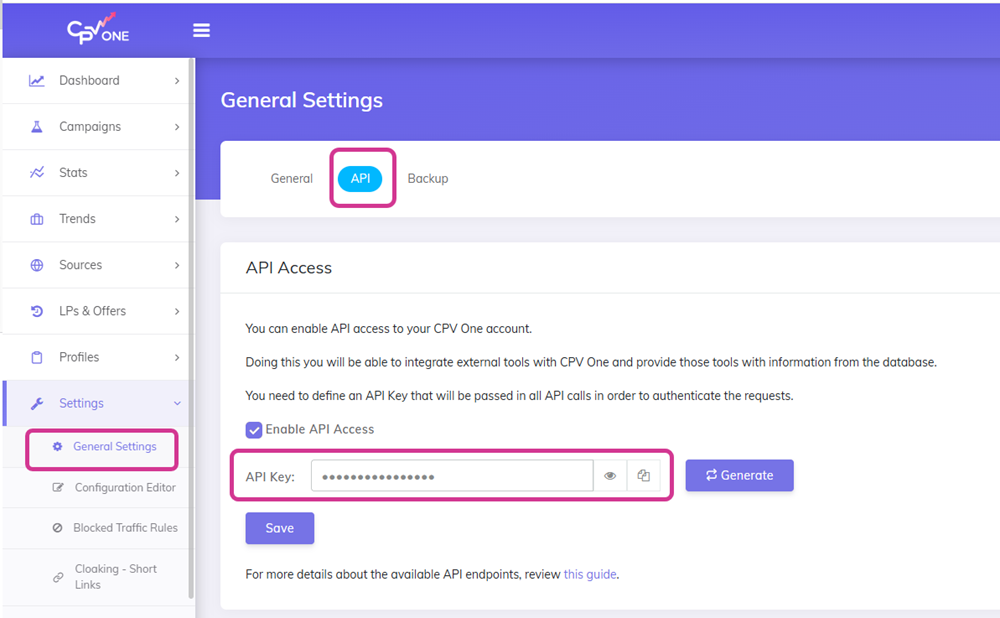Uncheck the Enable API Access checkbox
Screen dimensions: 1000x618
pos(253,429)
